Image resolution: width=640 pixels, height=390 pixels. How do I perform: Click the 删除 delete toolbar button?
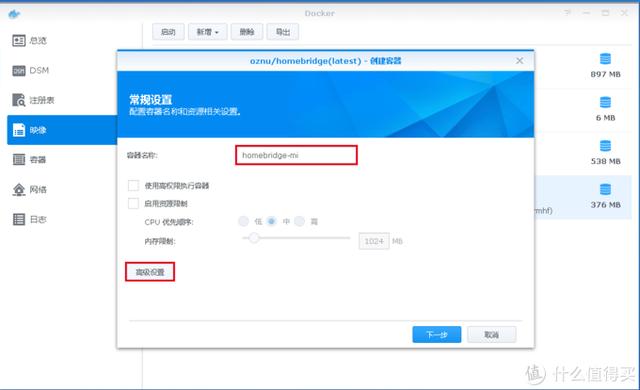[x=247, y=32]
